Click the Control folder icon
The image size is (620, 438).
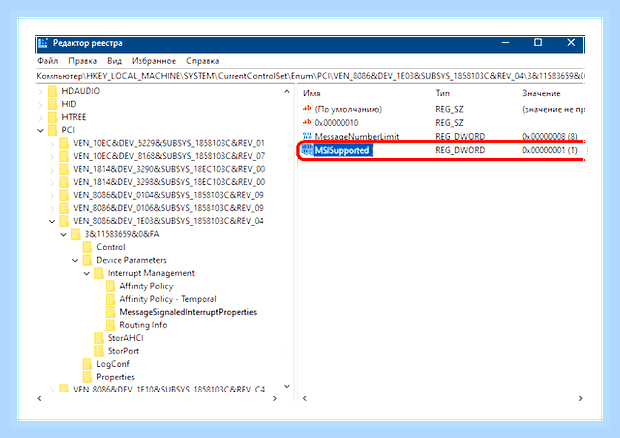coord(87,247)
